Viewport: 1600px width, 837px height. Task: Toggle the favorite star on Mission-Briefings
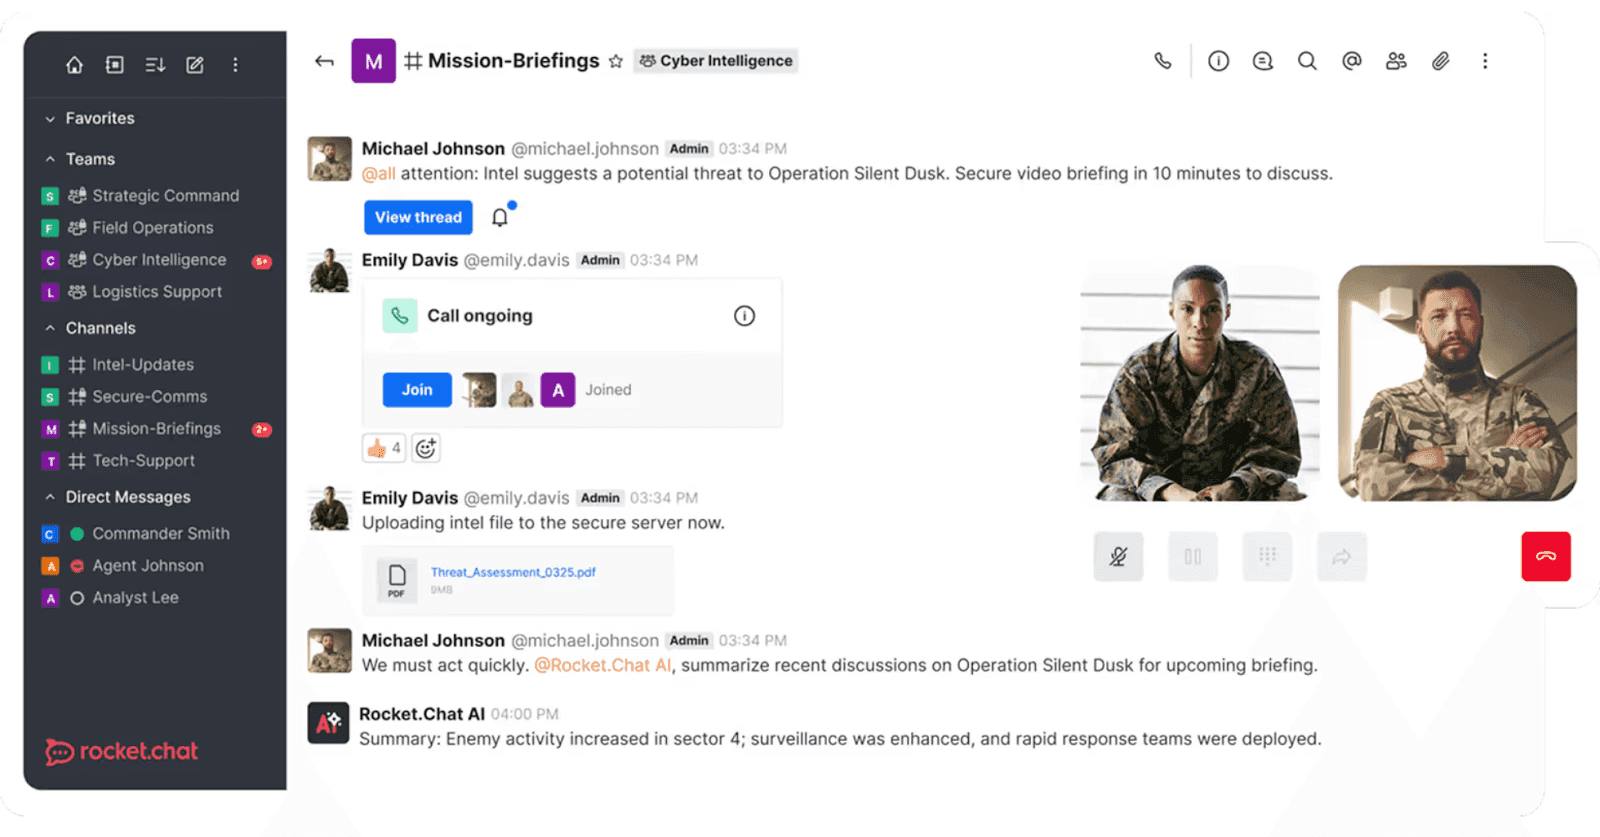[614, 61]
